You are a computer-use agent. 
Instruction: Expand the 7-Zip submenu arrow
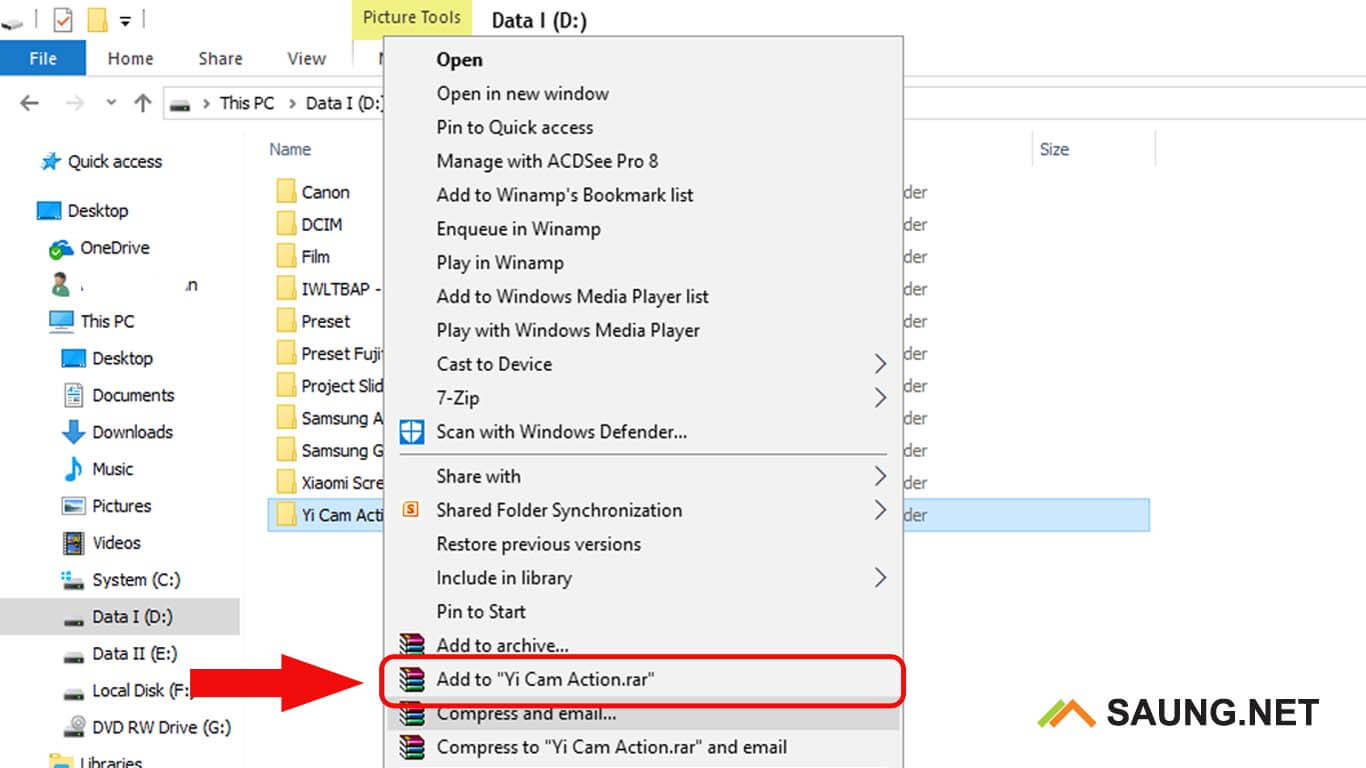(x=880, y=398)
